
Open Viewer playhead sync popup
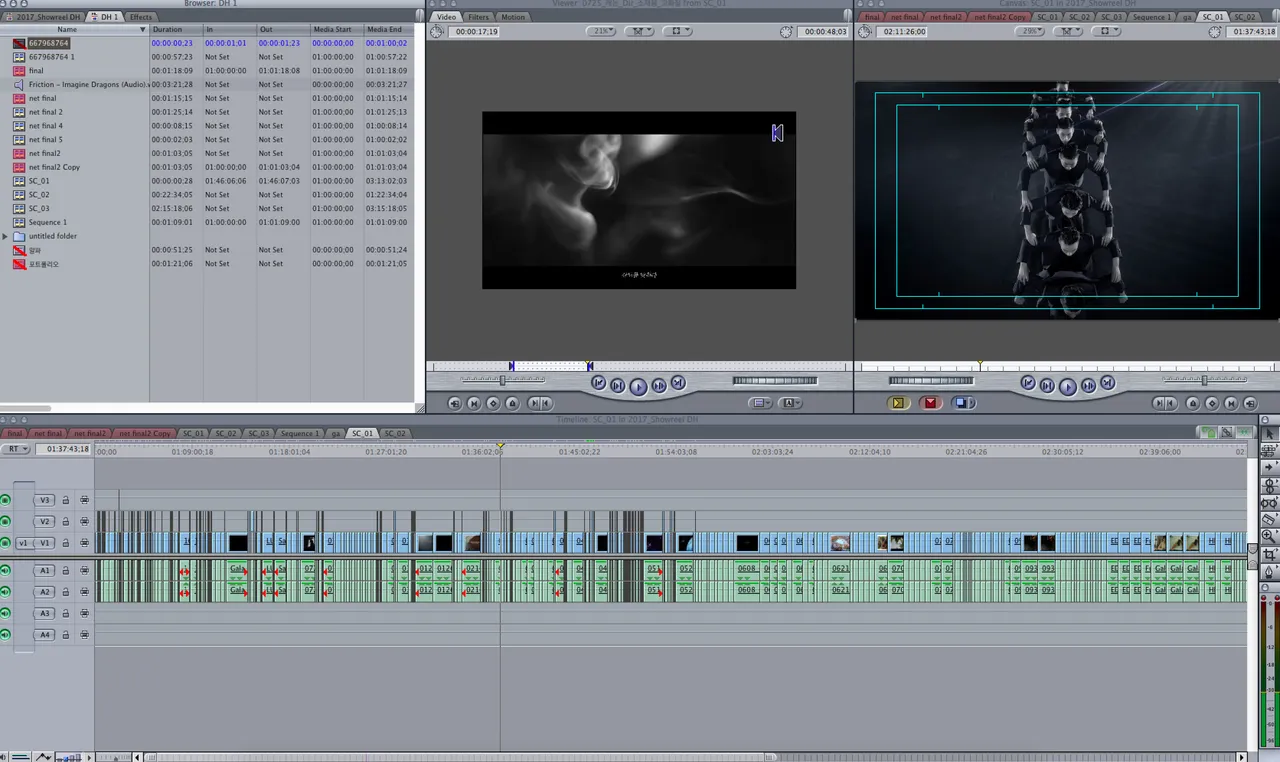coord(639,31)
